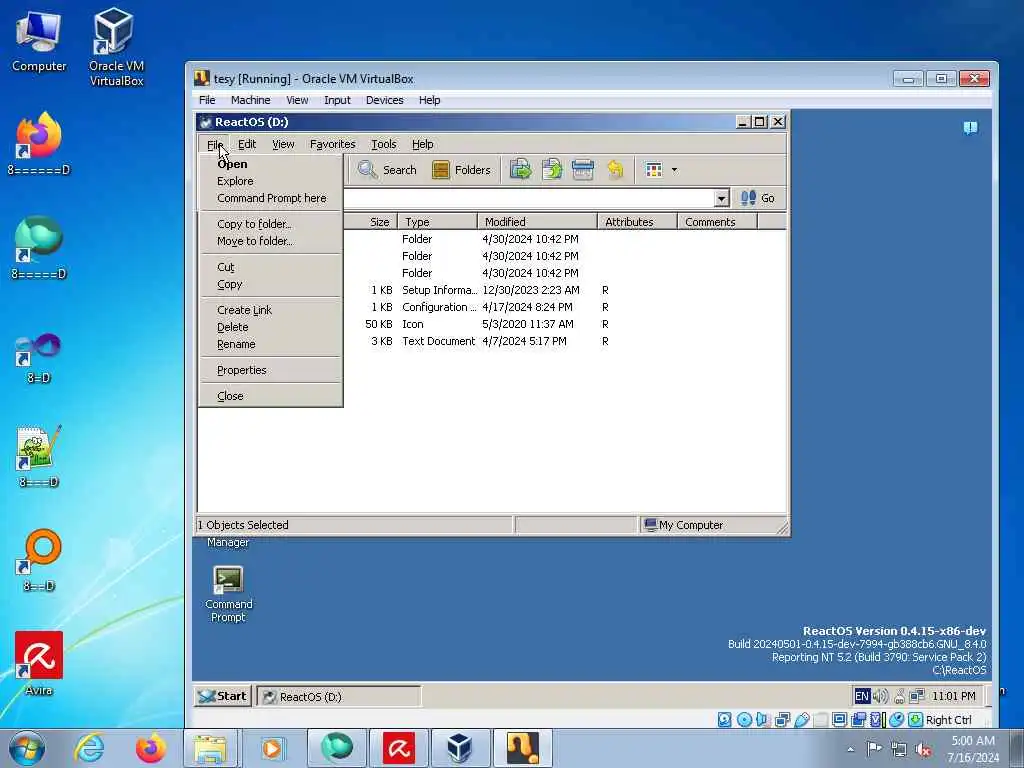Open Firefox from the Windows taskbar
The width and height of the screenshot is (1024, 768).
point(150,748)
